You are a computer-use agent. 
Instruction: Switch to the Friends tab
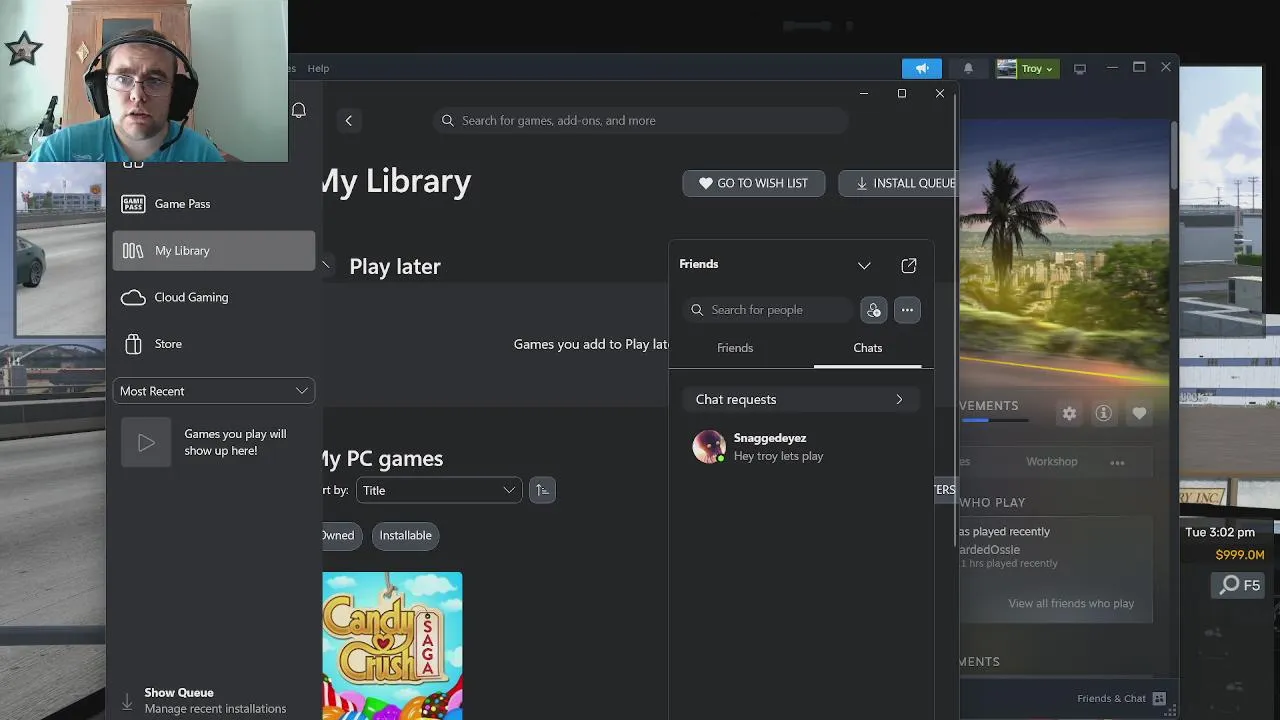tap(735, 348)
